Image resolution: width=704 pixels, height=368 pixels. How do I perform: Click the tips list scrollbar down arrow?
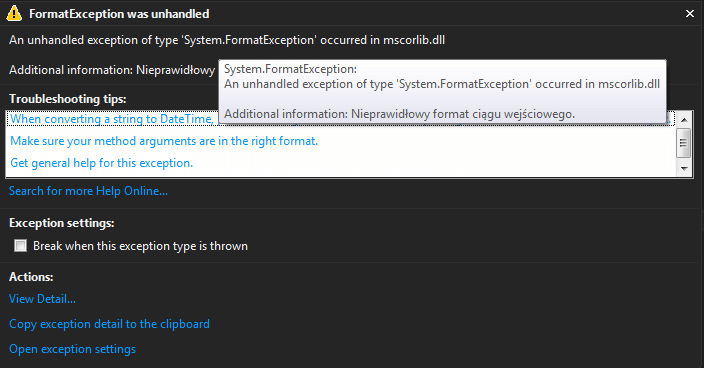(x=684, y=169)
